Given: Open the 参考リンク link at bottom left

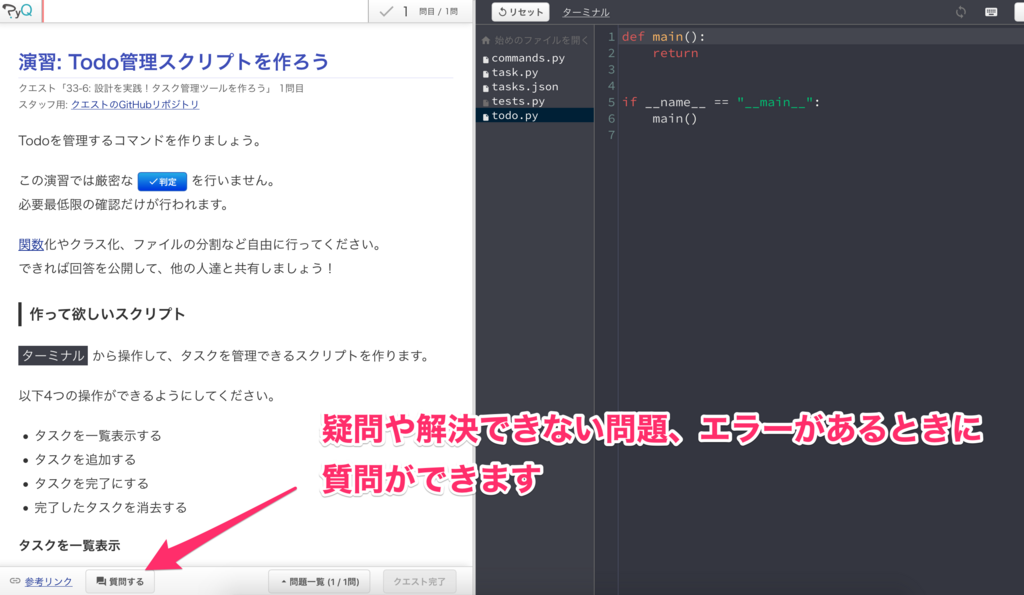Looking at the screenshot, I should pyautogui.click(x=47, y=581).
